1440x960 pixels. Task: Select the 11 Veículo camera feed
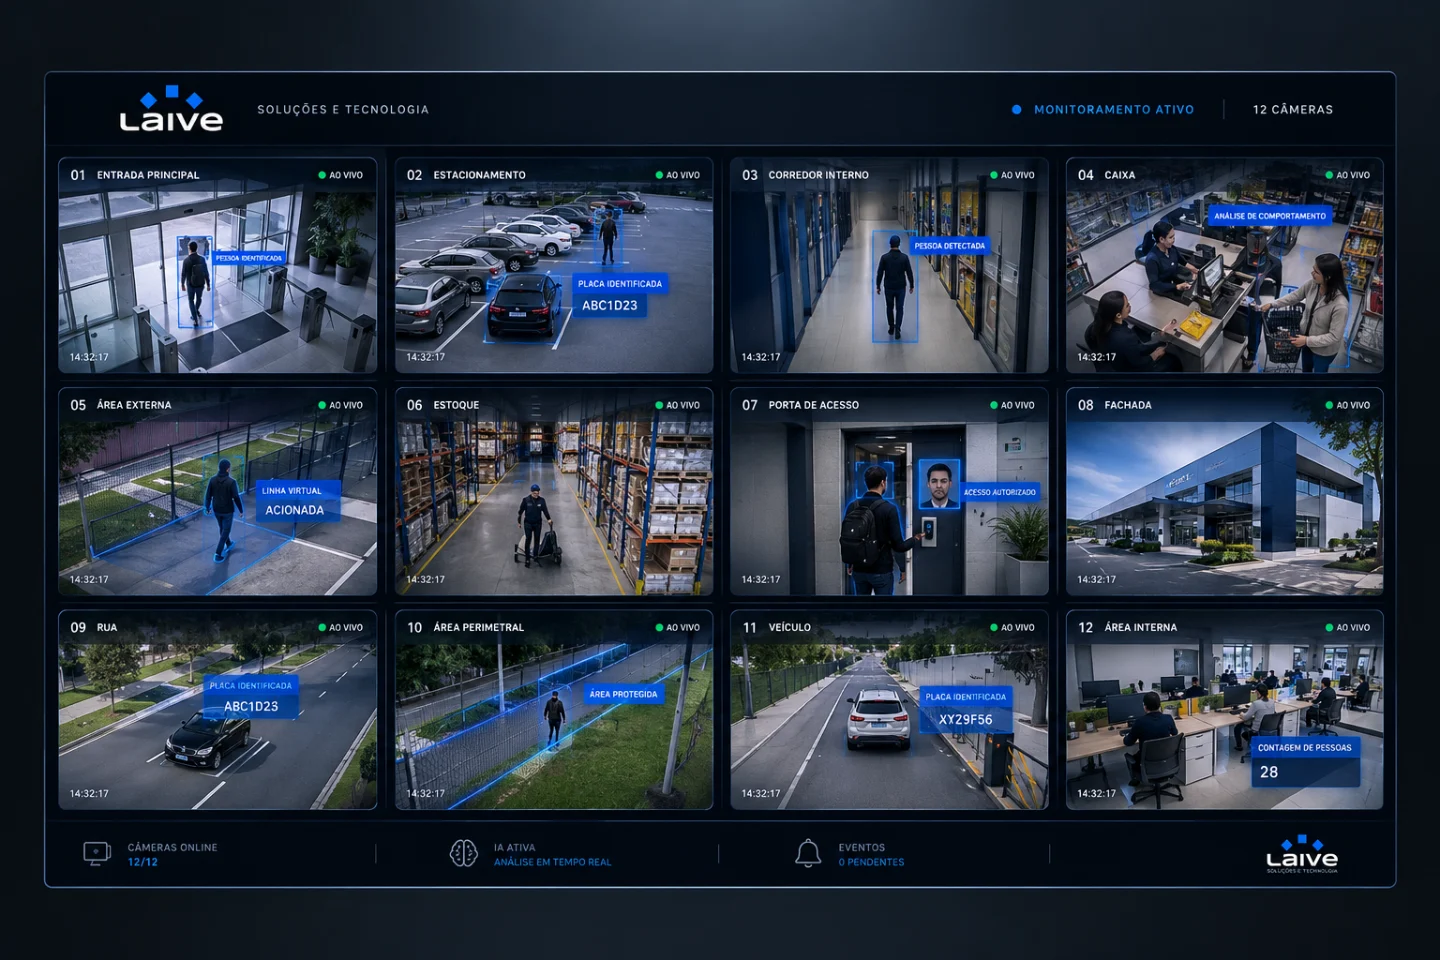(889, 710)
